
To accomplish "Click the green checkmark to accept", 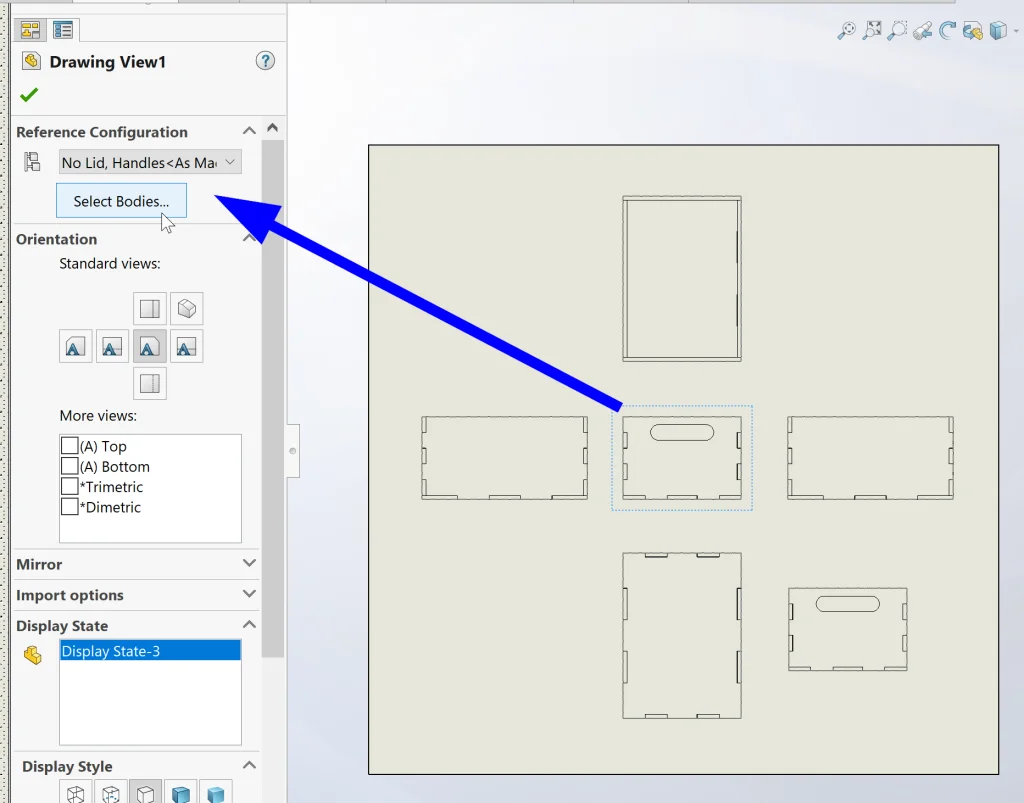I will [x=29, y=95].
